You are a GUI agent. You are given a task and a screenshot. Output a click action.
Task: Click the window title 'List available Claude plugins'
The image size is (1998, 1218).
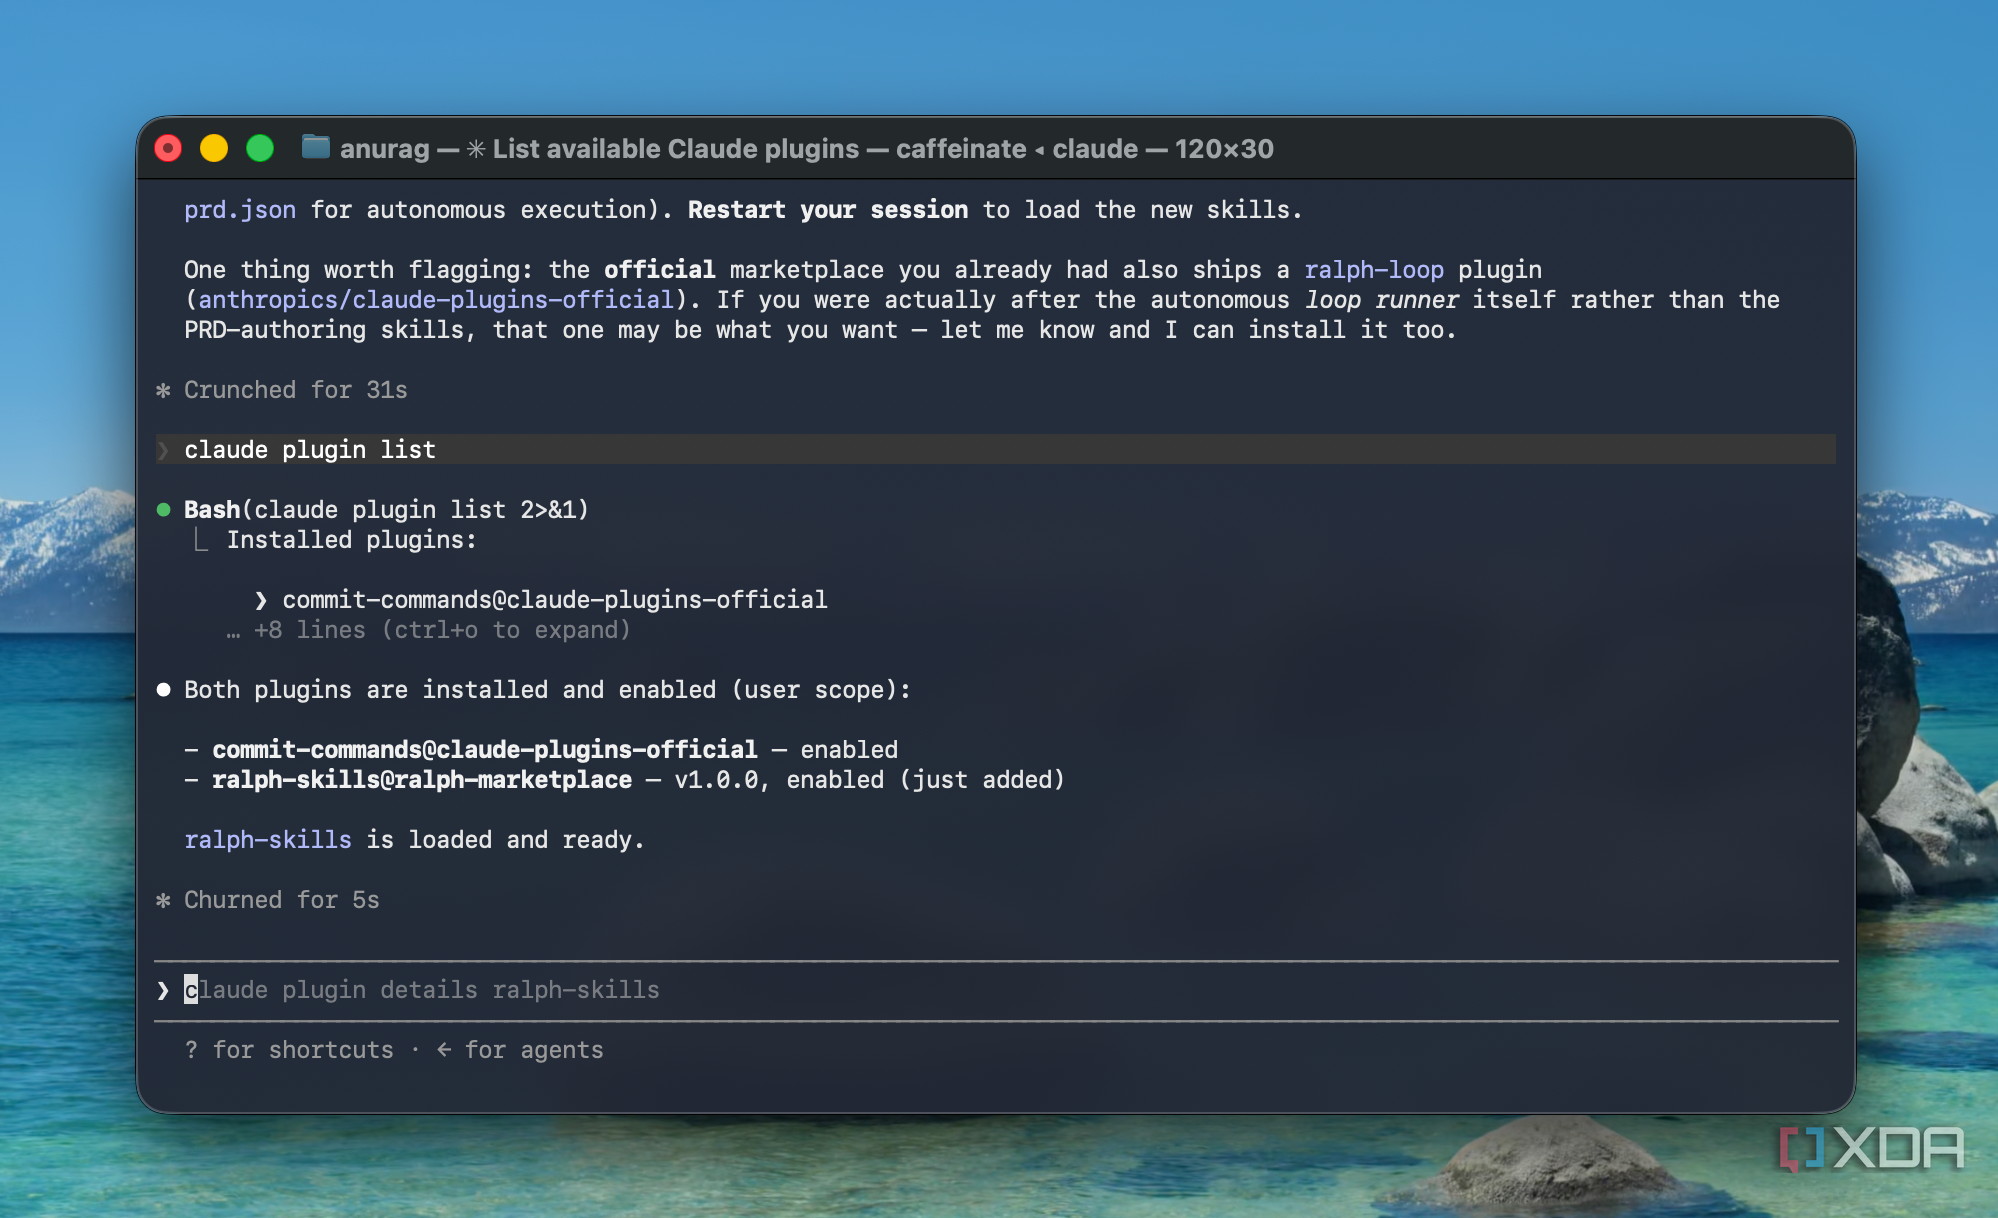(x=676, y=149)
